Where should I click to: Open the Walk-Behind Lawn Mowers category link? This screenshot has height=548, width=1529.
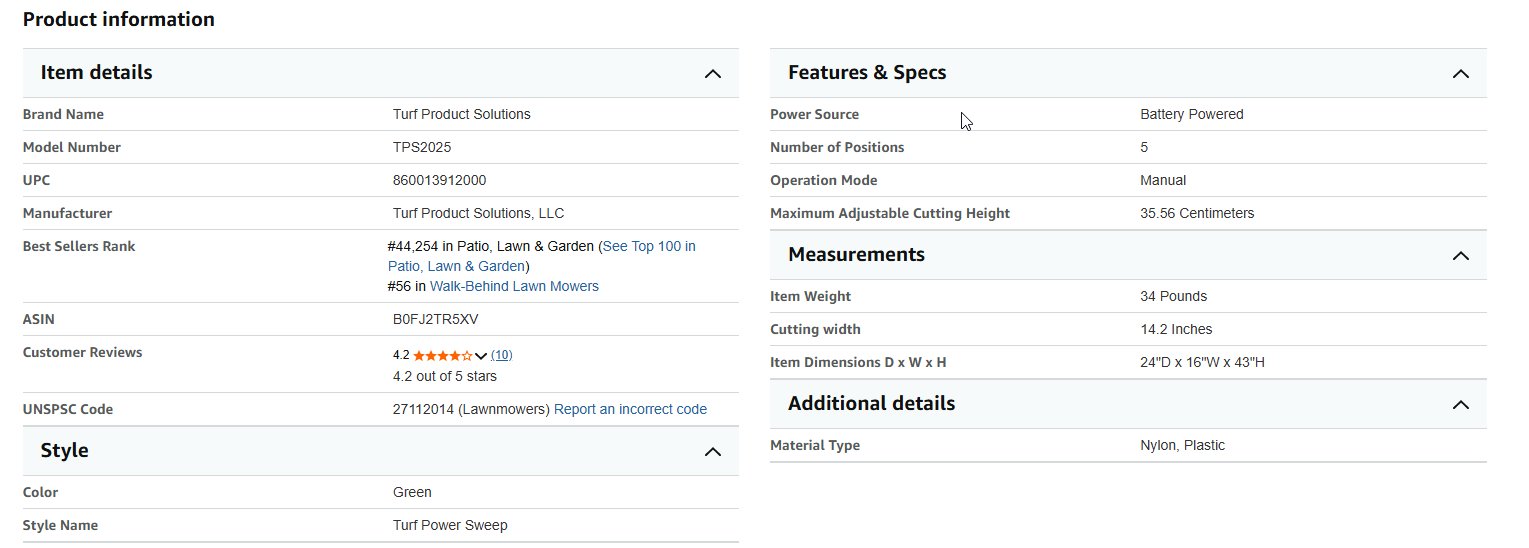tap(514, 286)
